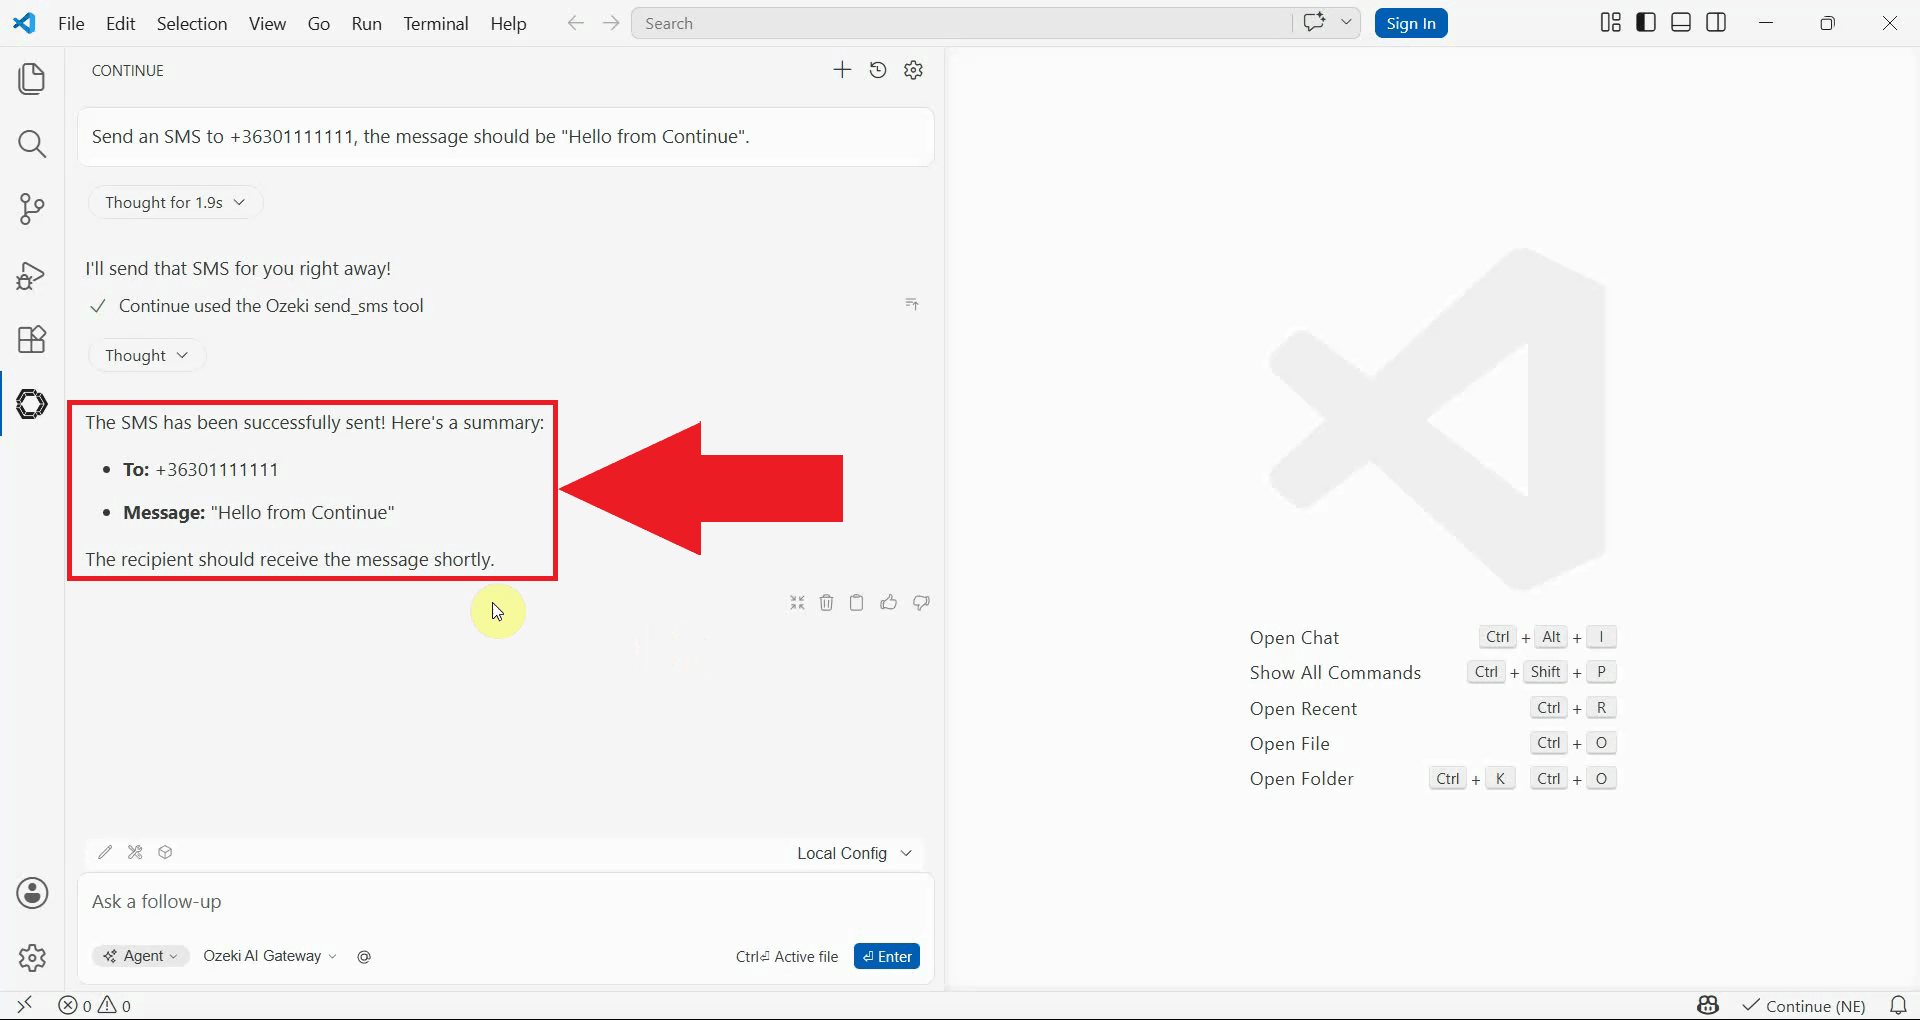Open Run and Debug view

tap(32, 275)
